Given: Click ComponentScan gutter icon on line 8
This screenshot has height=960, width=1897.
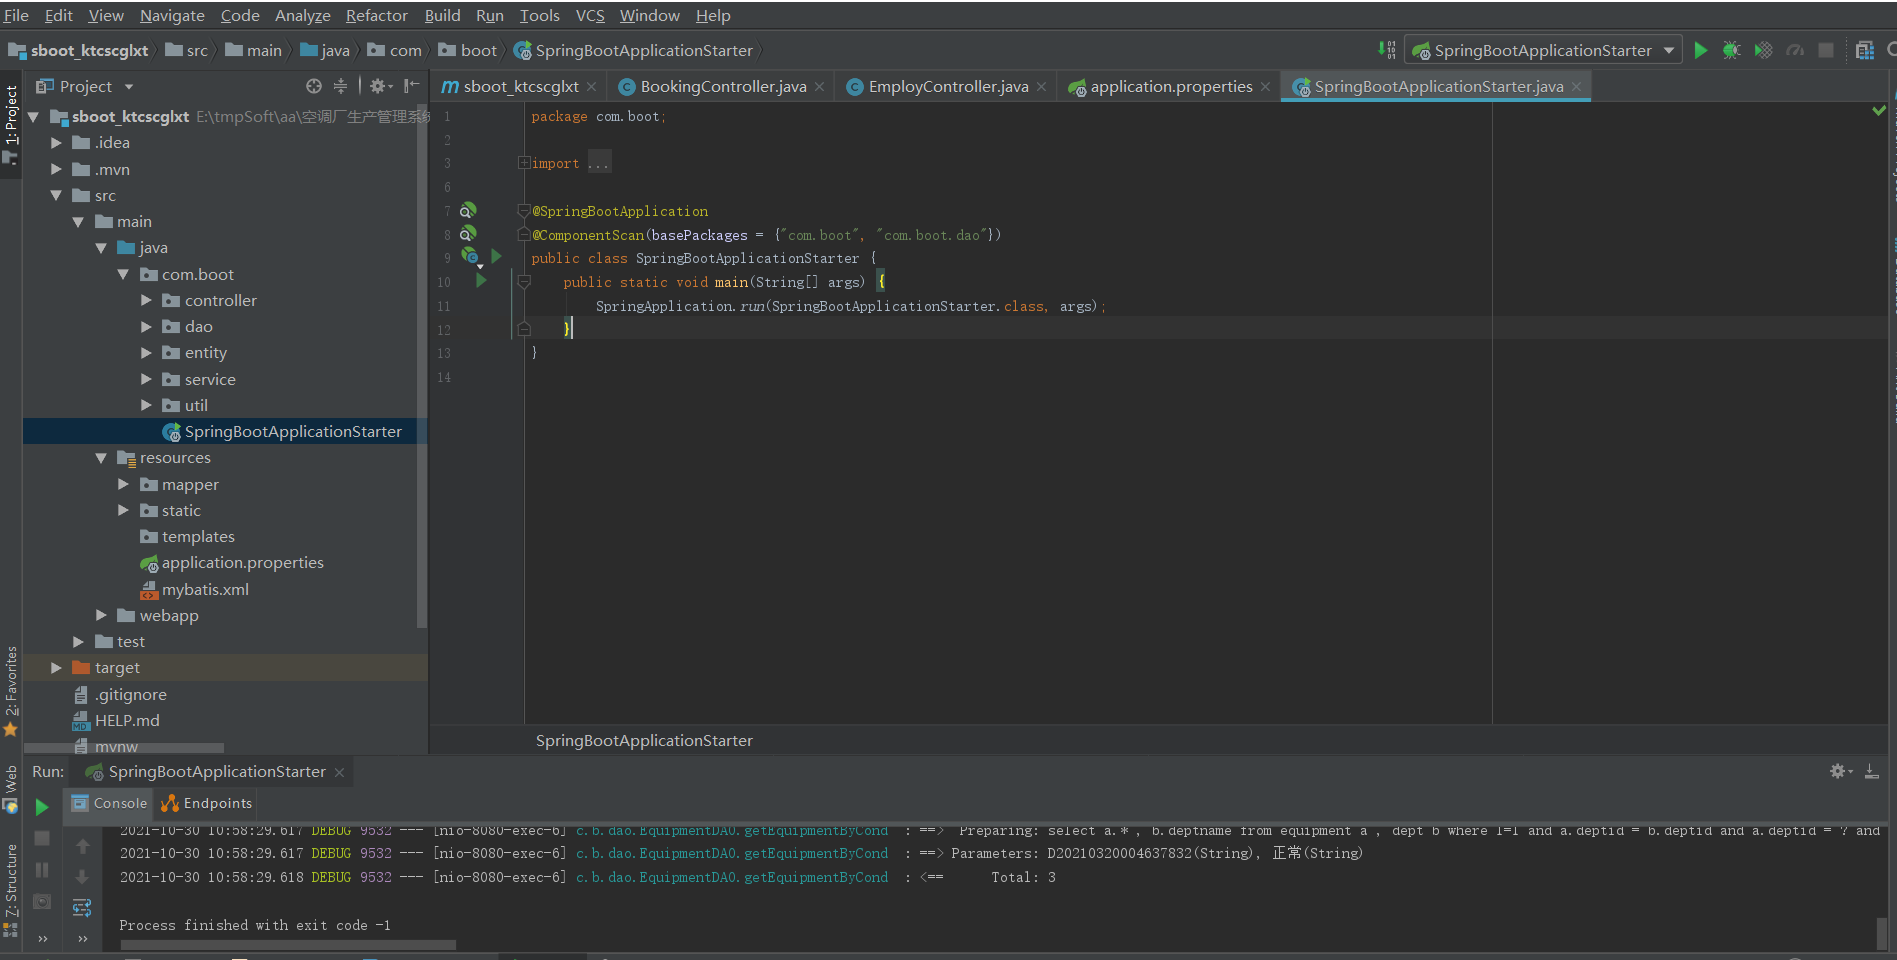Looking at the screenshot, I should 468,234.
